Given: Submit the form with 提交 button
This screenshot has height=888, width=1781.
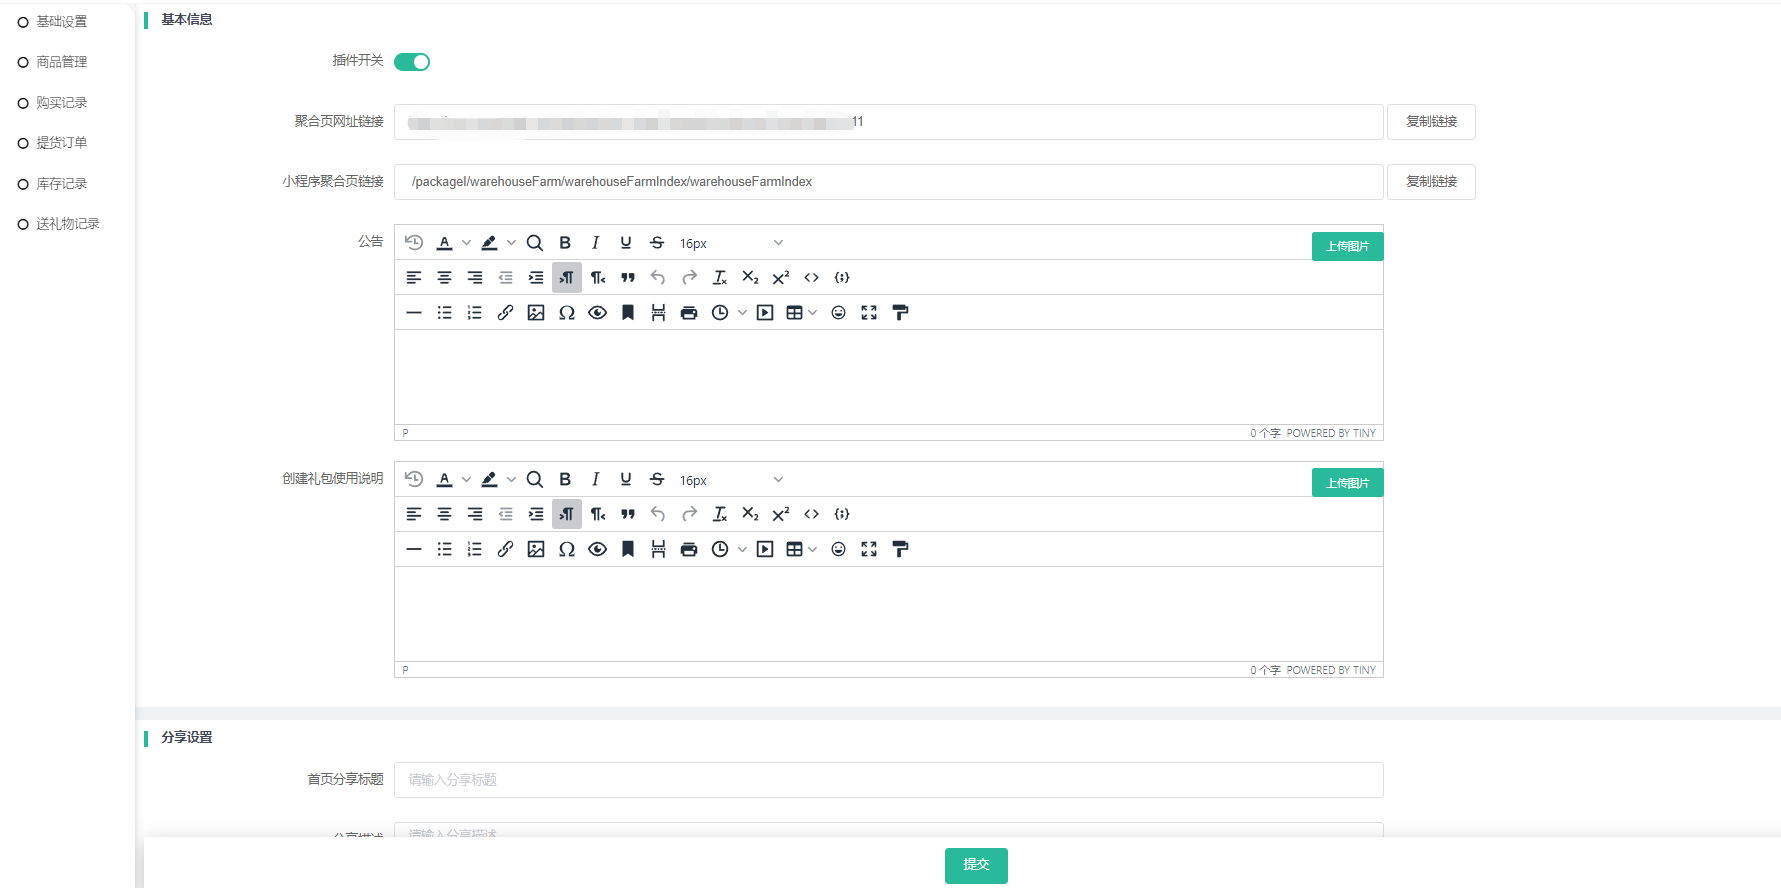Looking at the screenshot, I should coord(976,865).
